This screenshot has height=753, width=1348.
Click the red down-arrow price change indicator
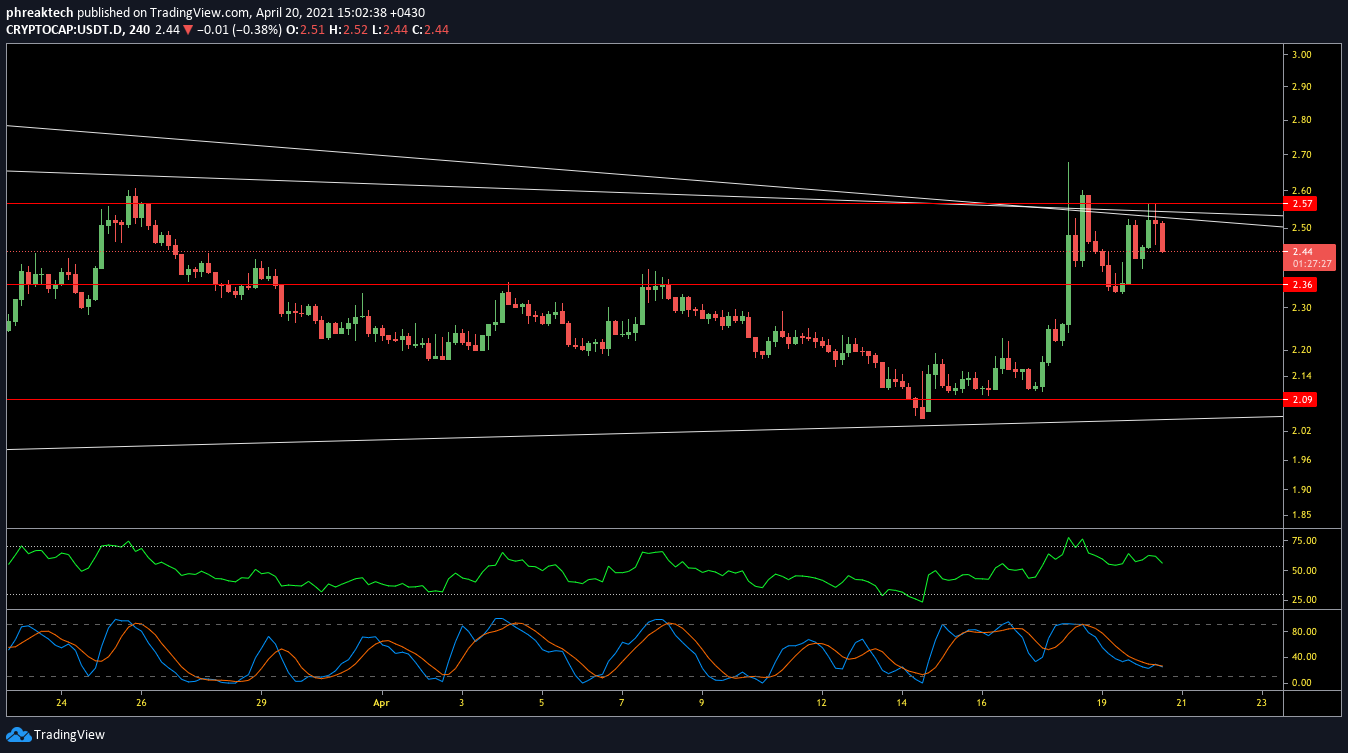tap(188, 30)
